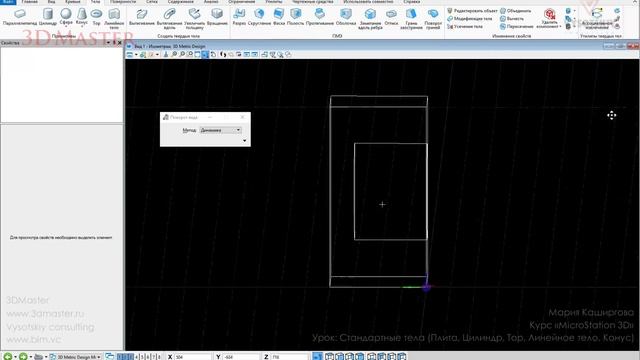The image size is (640, 360).
Task: Pick the Поворот граней tool
Action: point(433,18)
